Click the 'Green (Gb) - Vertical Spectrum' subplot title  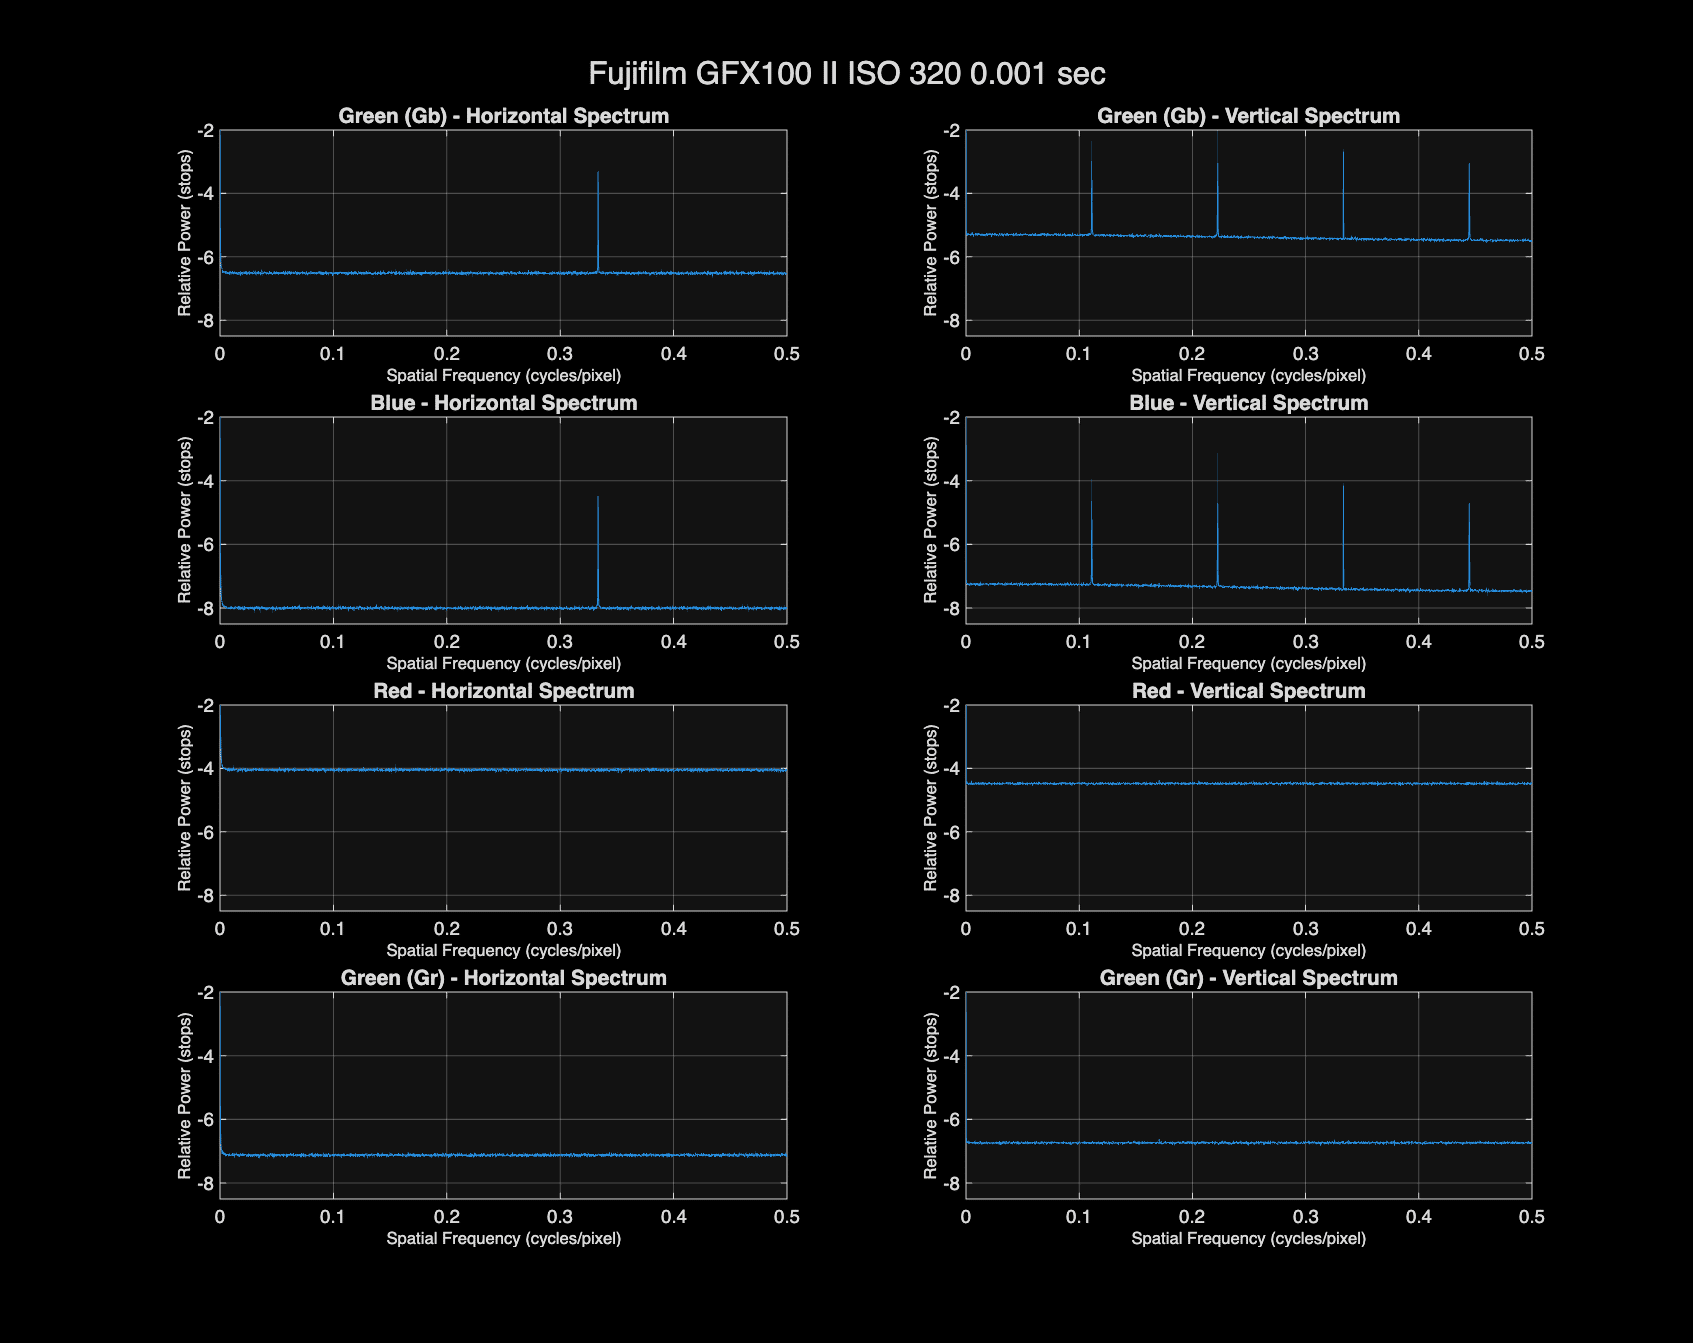tap(1248, 116)
